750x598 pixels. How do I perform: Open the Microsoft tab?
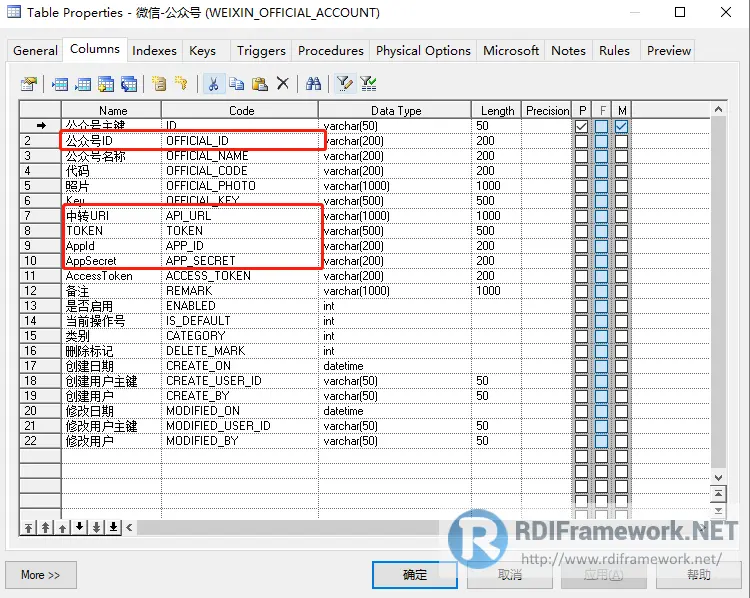coord(511,50)
